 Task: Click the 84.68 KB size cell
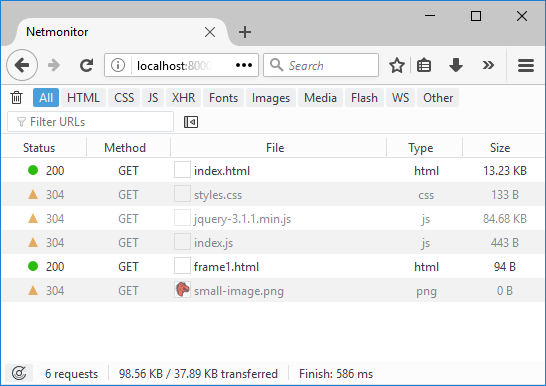tap(505, 219)
